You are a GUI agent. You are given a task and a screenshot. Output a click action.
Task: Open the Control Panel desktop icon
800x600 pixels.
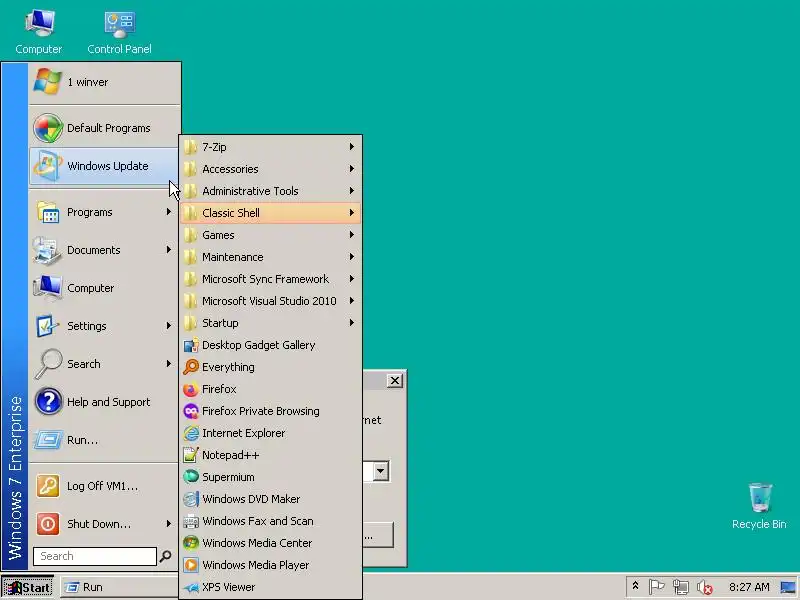click(x=119, y=32)
